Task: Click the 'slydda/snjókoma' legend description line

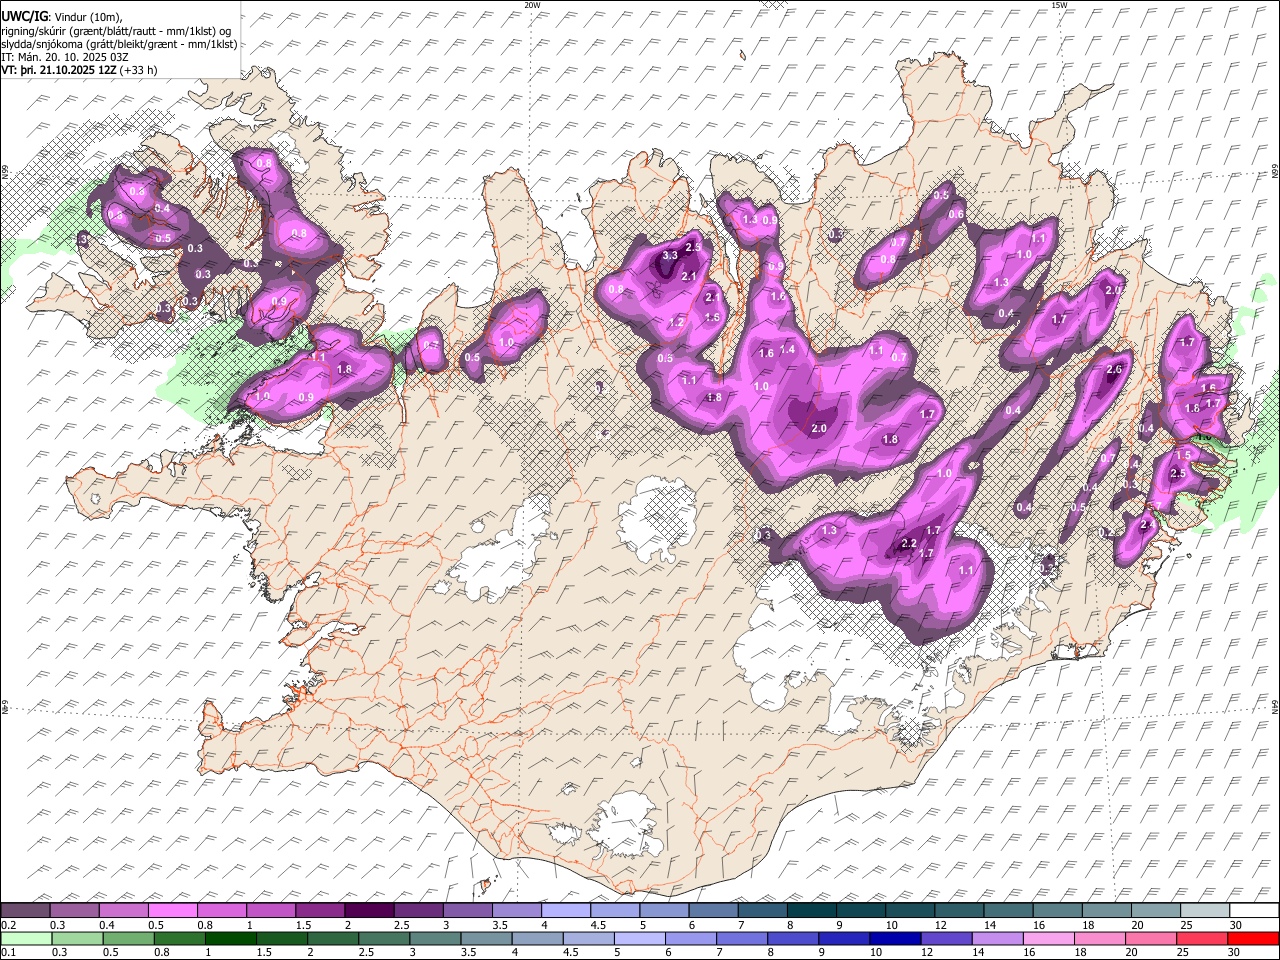Action: (x=119, y=44)
